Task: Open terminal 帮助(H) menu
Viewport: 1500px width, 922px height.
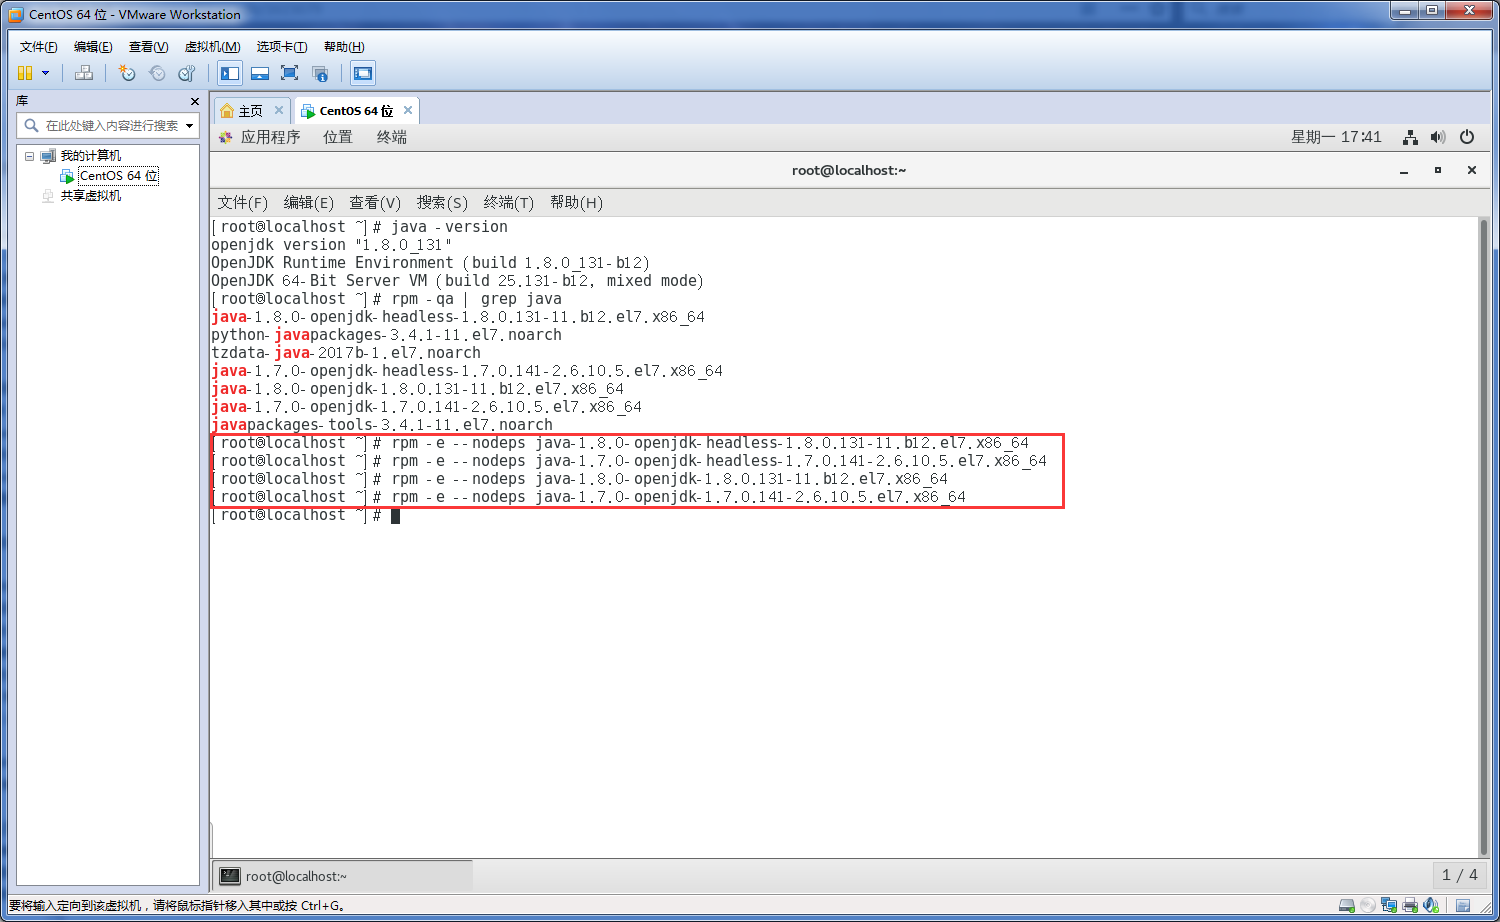Action: tap(576, 203)
